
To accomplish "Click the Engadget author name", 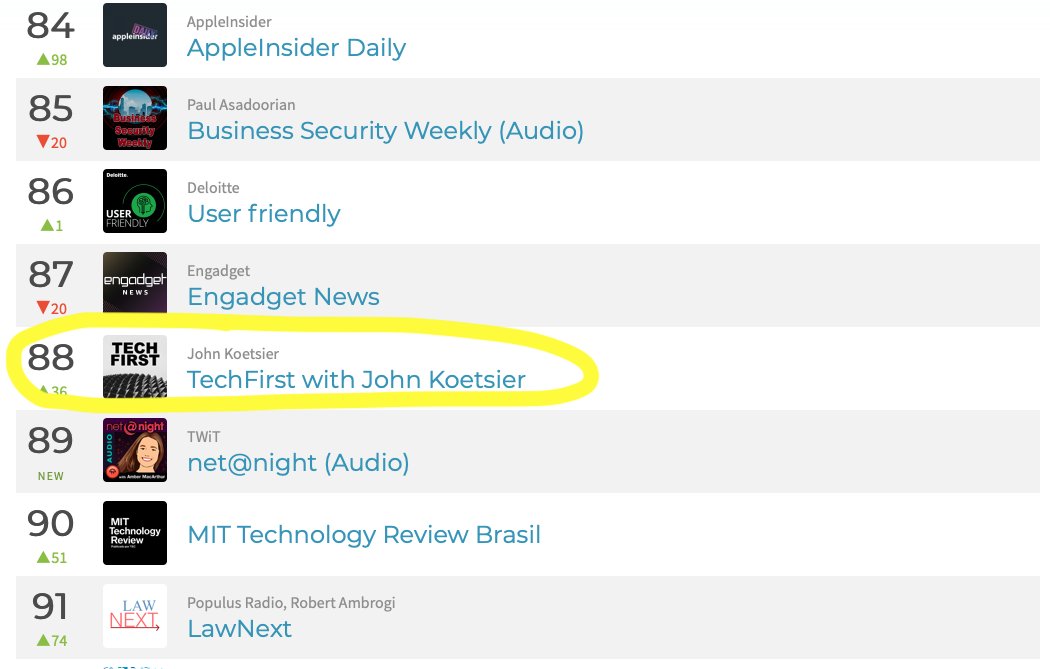I will [x=218, y=271].
